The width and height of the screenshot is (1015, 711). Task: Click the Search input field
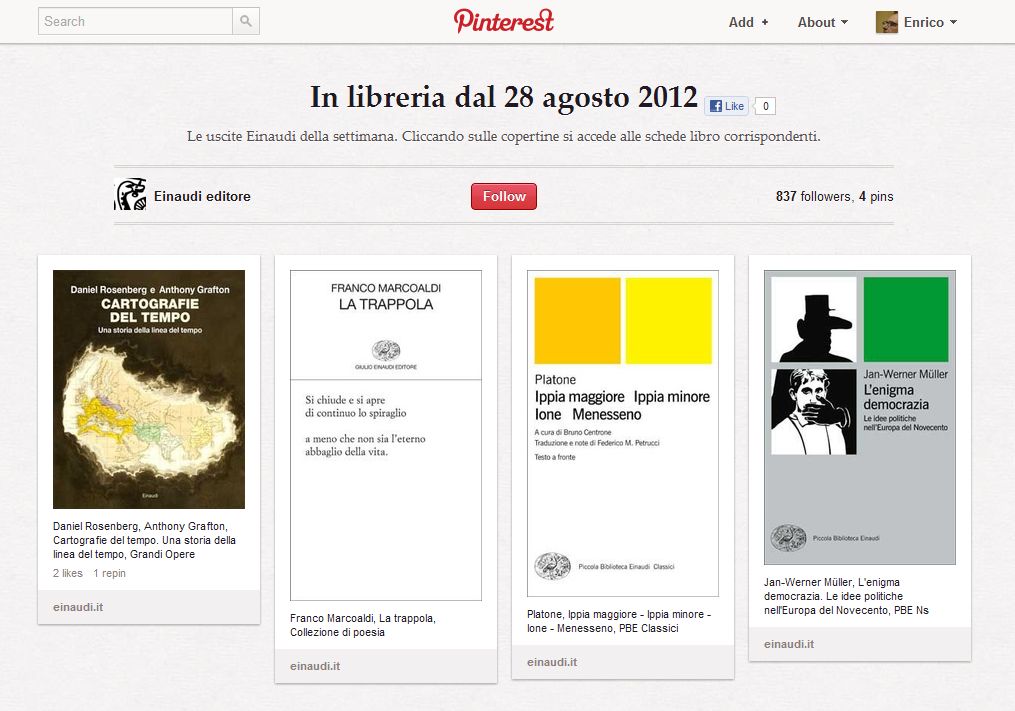pyautogui.click(x=135, y=21)
